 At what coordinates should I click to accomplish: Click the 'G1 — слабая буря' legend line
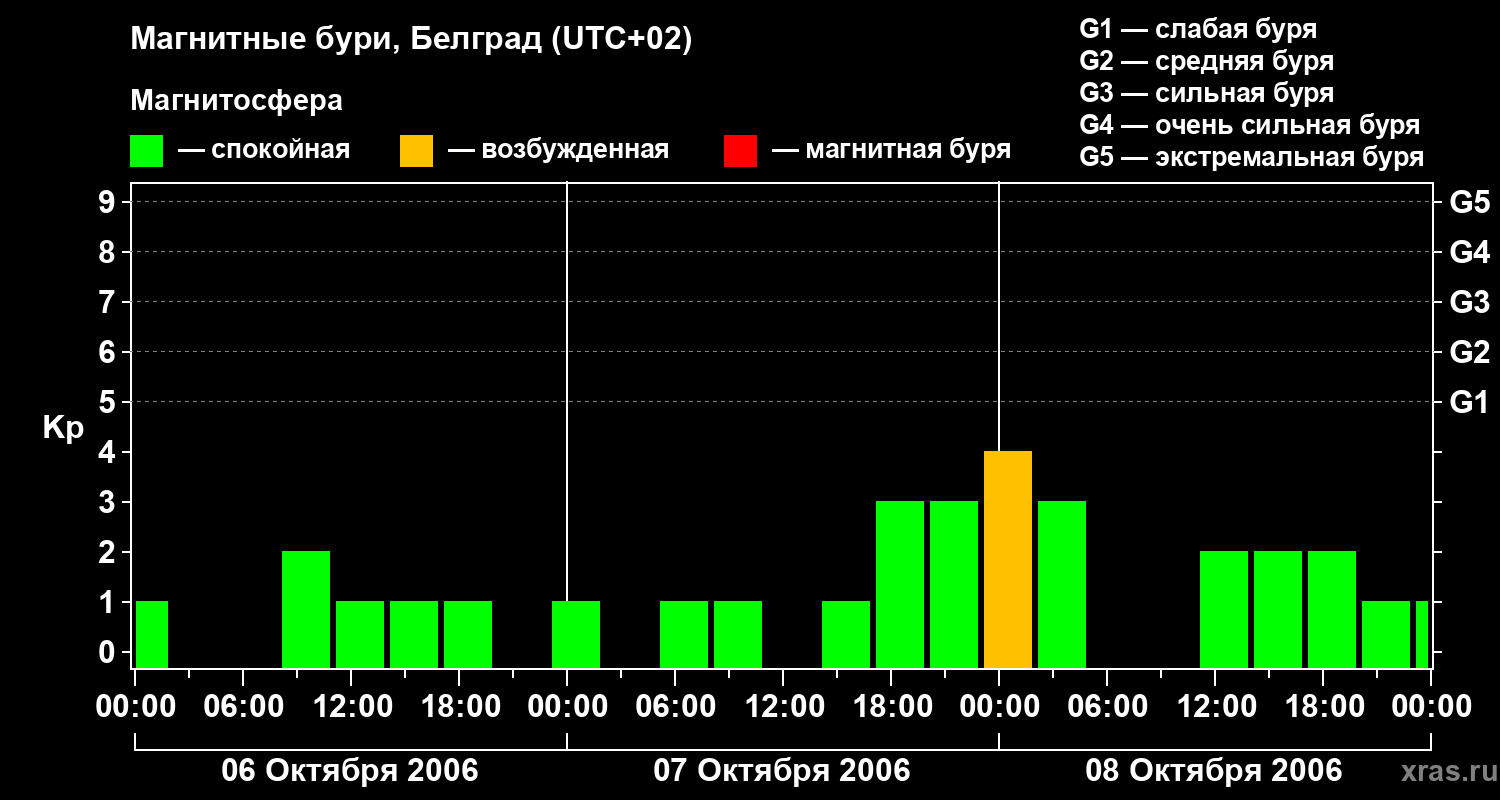pyautogui.click(x=1198, y=29)
